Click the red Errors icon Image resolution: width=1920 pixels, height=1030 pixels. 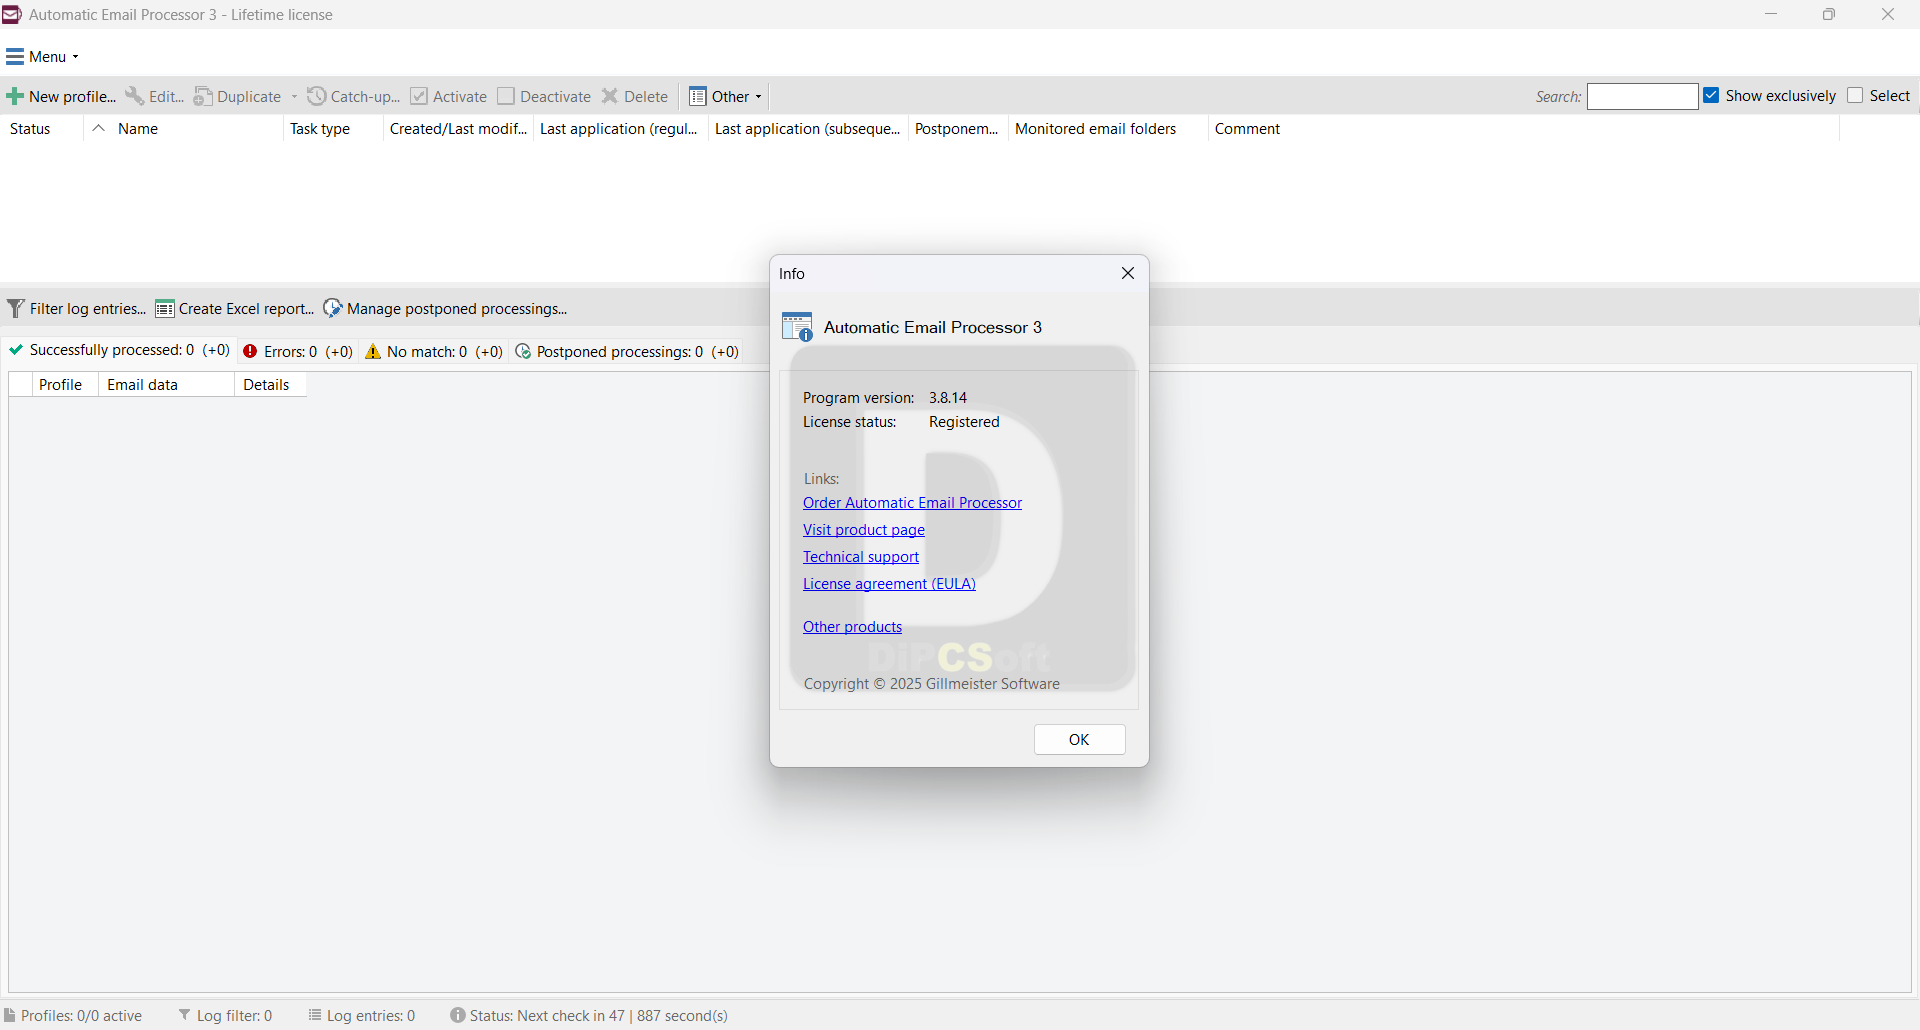point(251,352)
